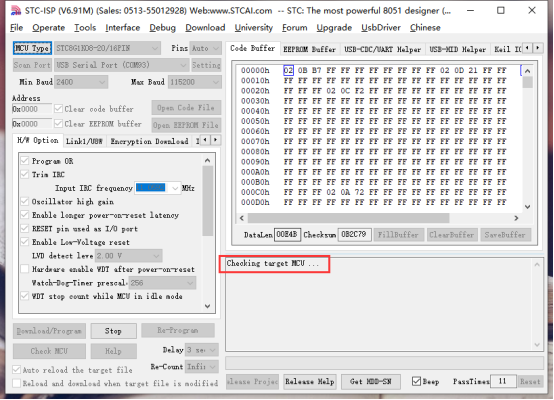Viewport: 554px width, 400px height.
Task: Click H/W options list scroll up arrow
Action: click(x=207, y=161)
